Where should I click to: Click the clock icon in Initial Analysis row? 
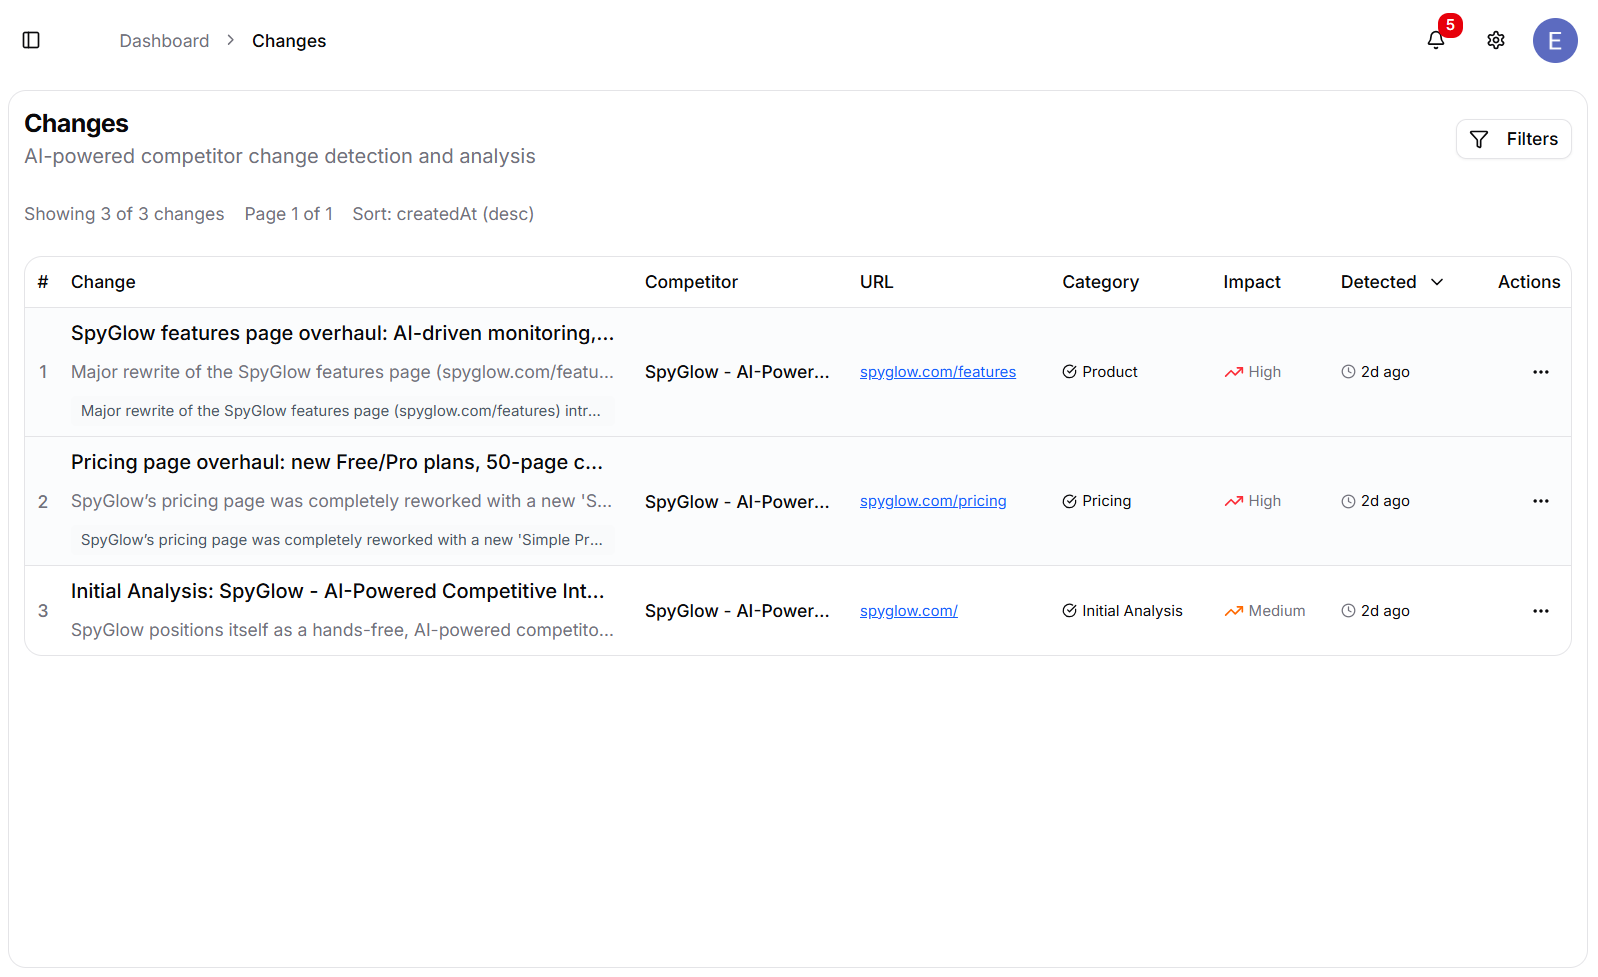[x=1348, y=611]
